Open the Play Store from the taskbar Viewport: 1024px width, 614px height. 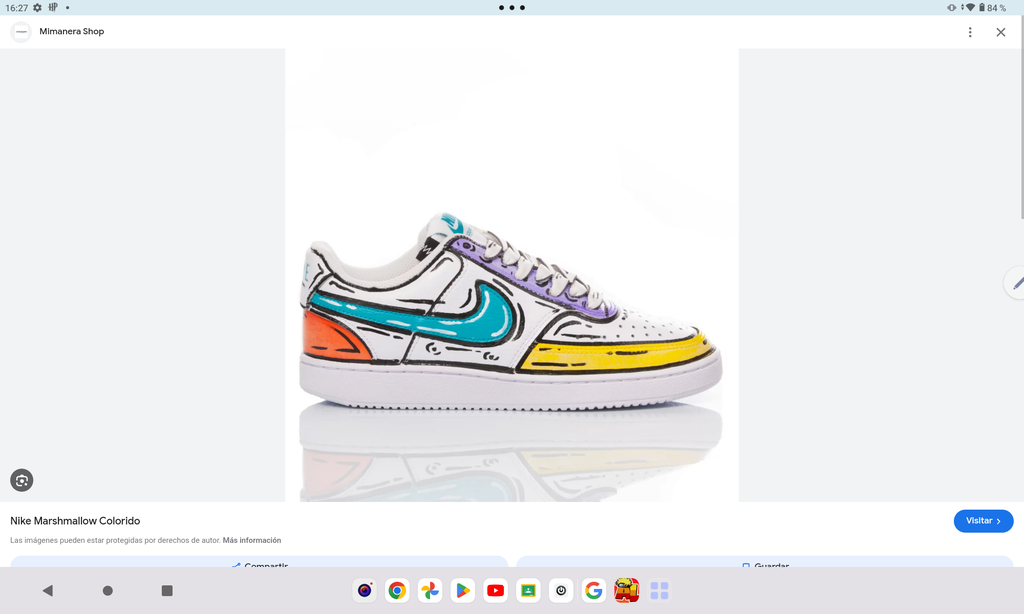tap(462, 590)
